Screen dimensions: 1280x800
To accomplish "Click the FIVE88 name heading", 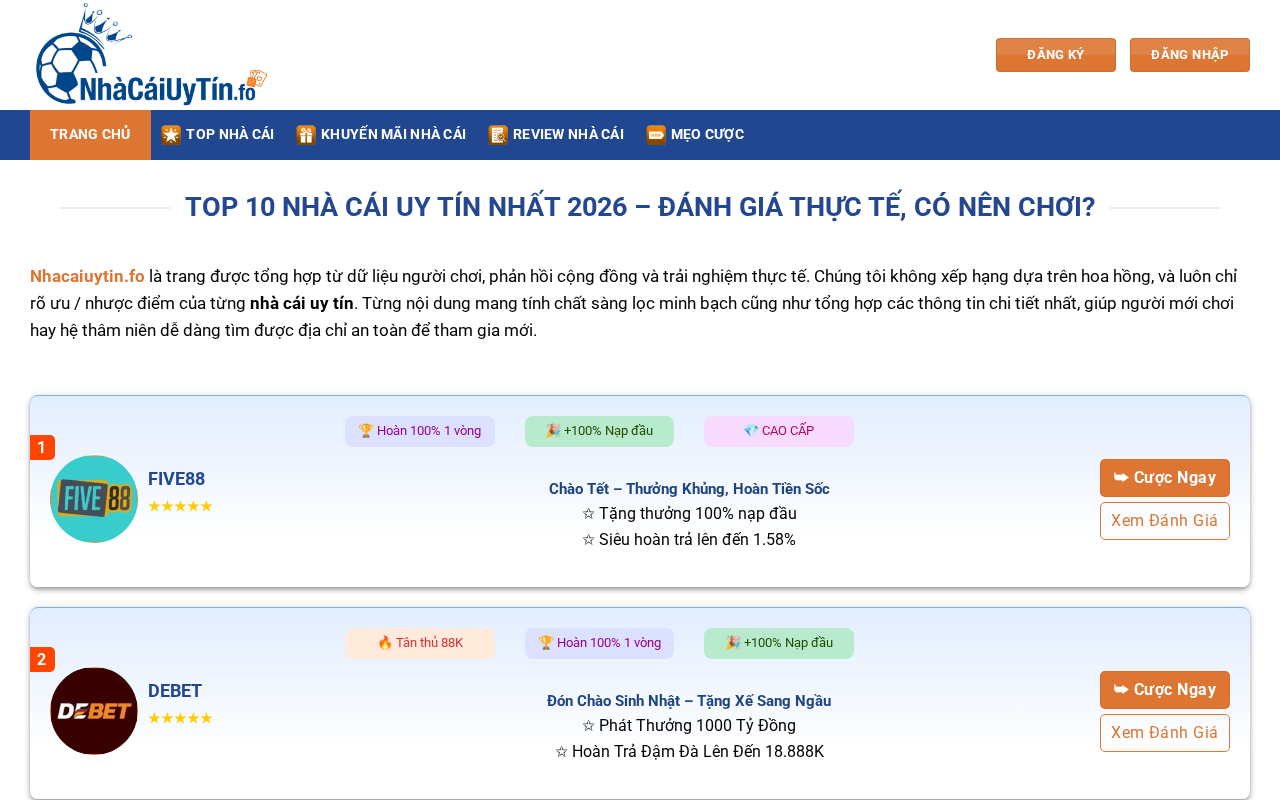I will pyautogui.click(x=176, y=479).
